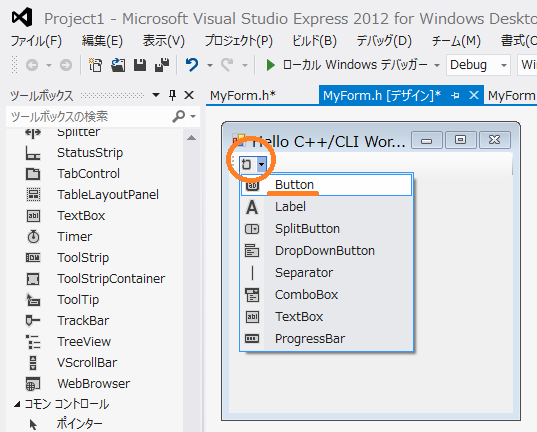Open the Debug configuration combo box
This screenshot has width=537, height=432.
click(x=478, y=65)
